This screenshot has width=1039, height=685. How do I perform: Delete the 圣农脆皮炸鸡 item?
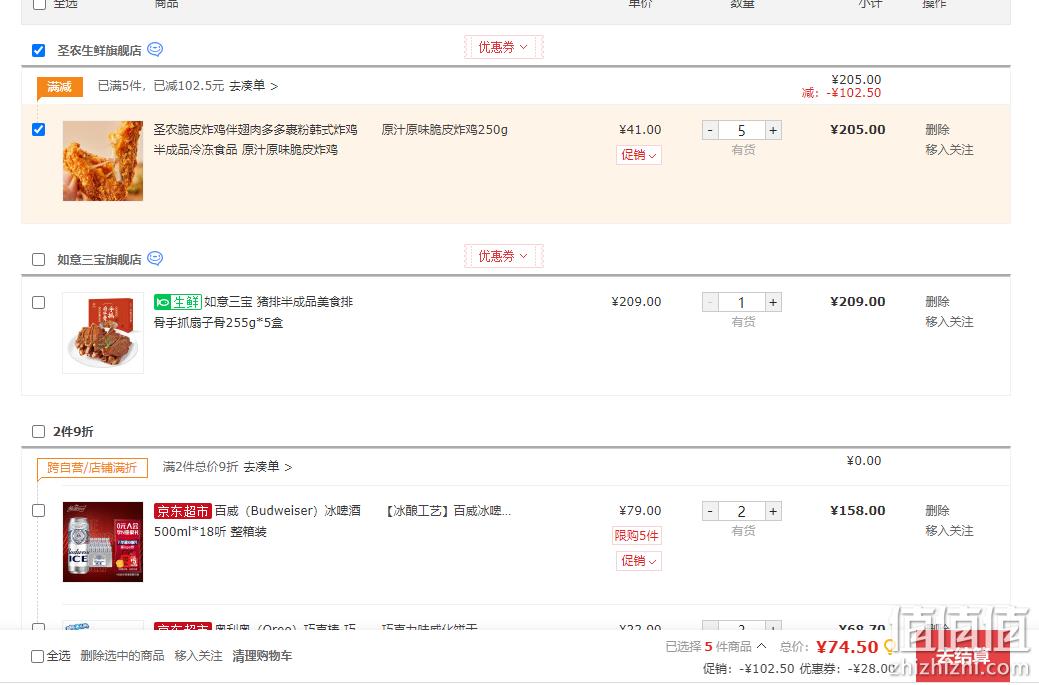pos(937,130)
